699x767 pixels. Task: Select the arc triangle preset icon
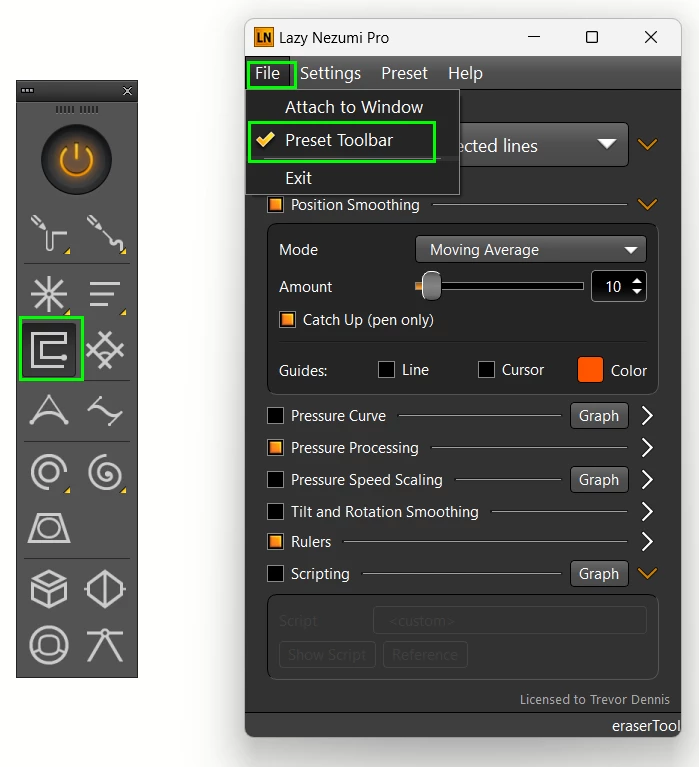click(49, 410)
